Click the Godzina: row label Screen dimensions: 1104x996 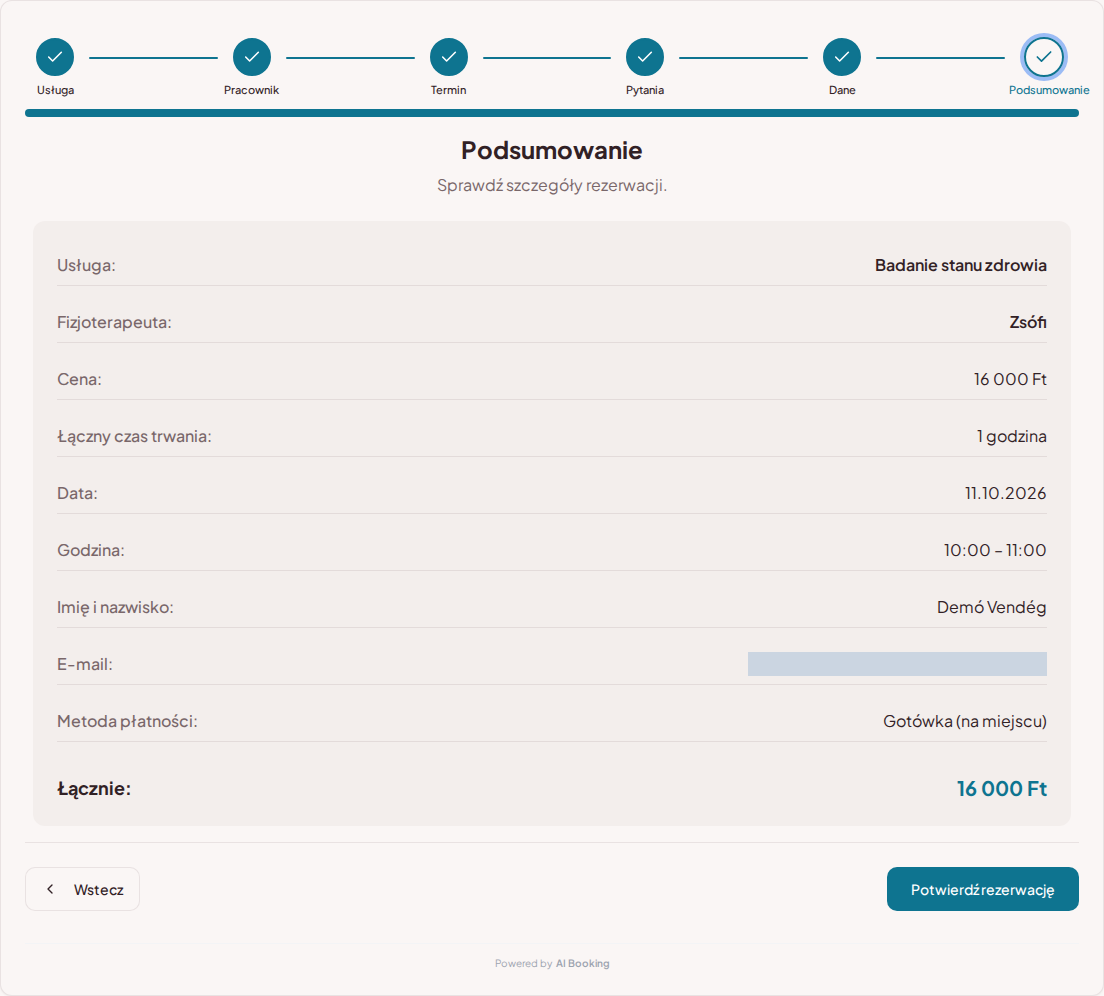[x=91, y=550]
